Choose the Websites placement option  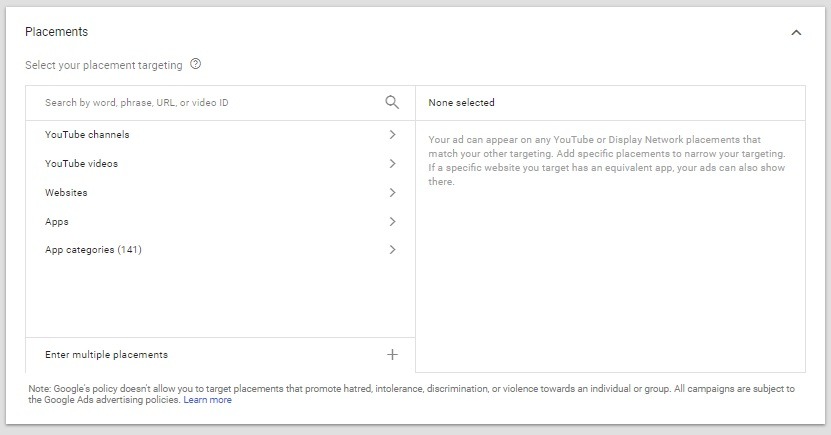point(220,192)
